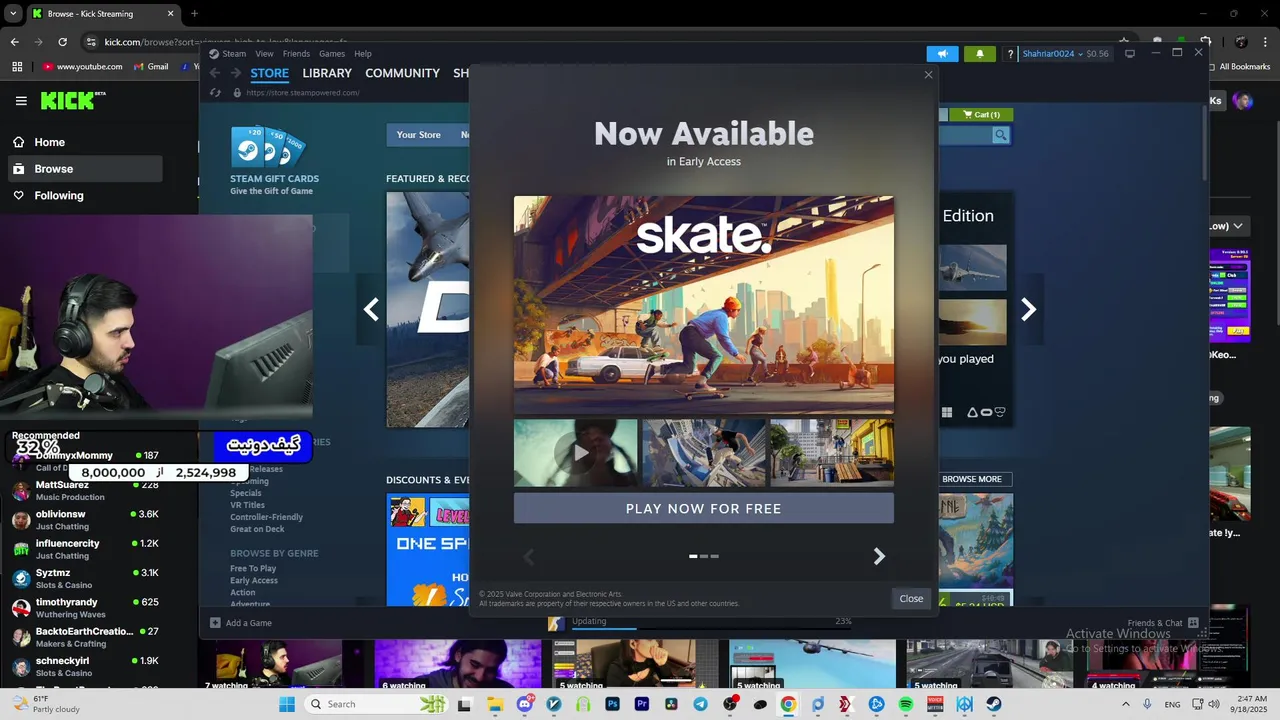Image resolution: width=1280 pixels, height=720 pixels.
Task: Open Kick Browse page in sidebar
Action: (x=85, y=169)
